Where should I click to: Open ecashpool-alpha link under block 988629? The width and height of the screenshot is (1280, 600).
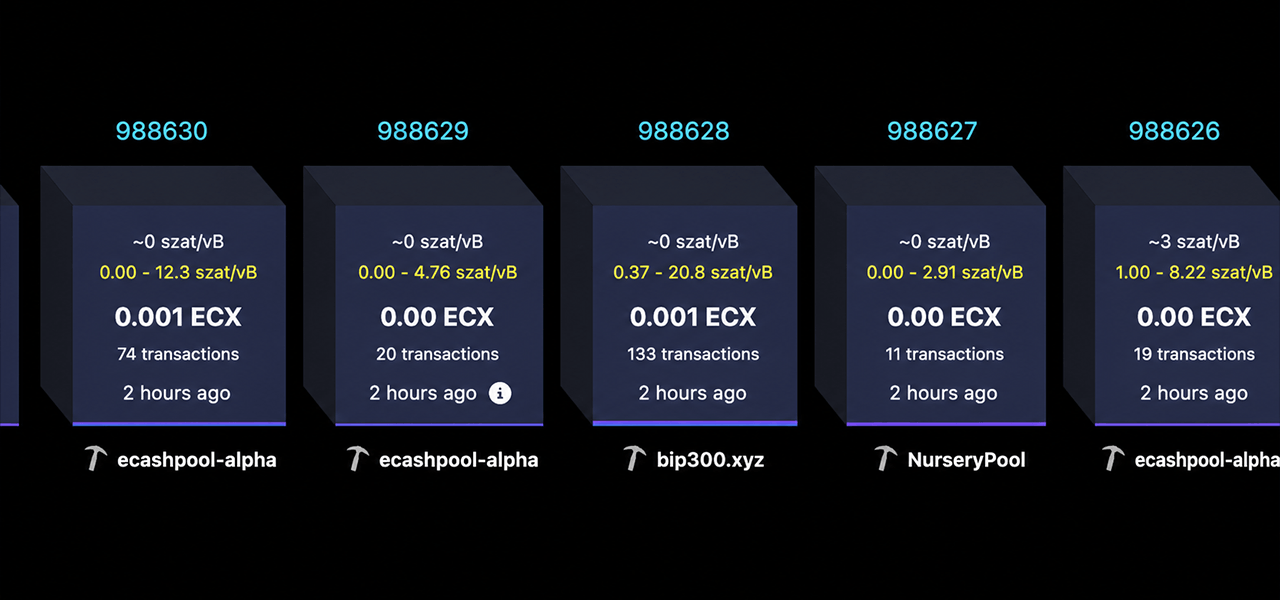(459, 460)
